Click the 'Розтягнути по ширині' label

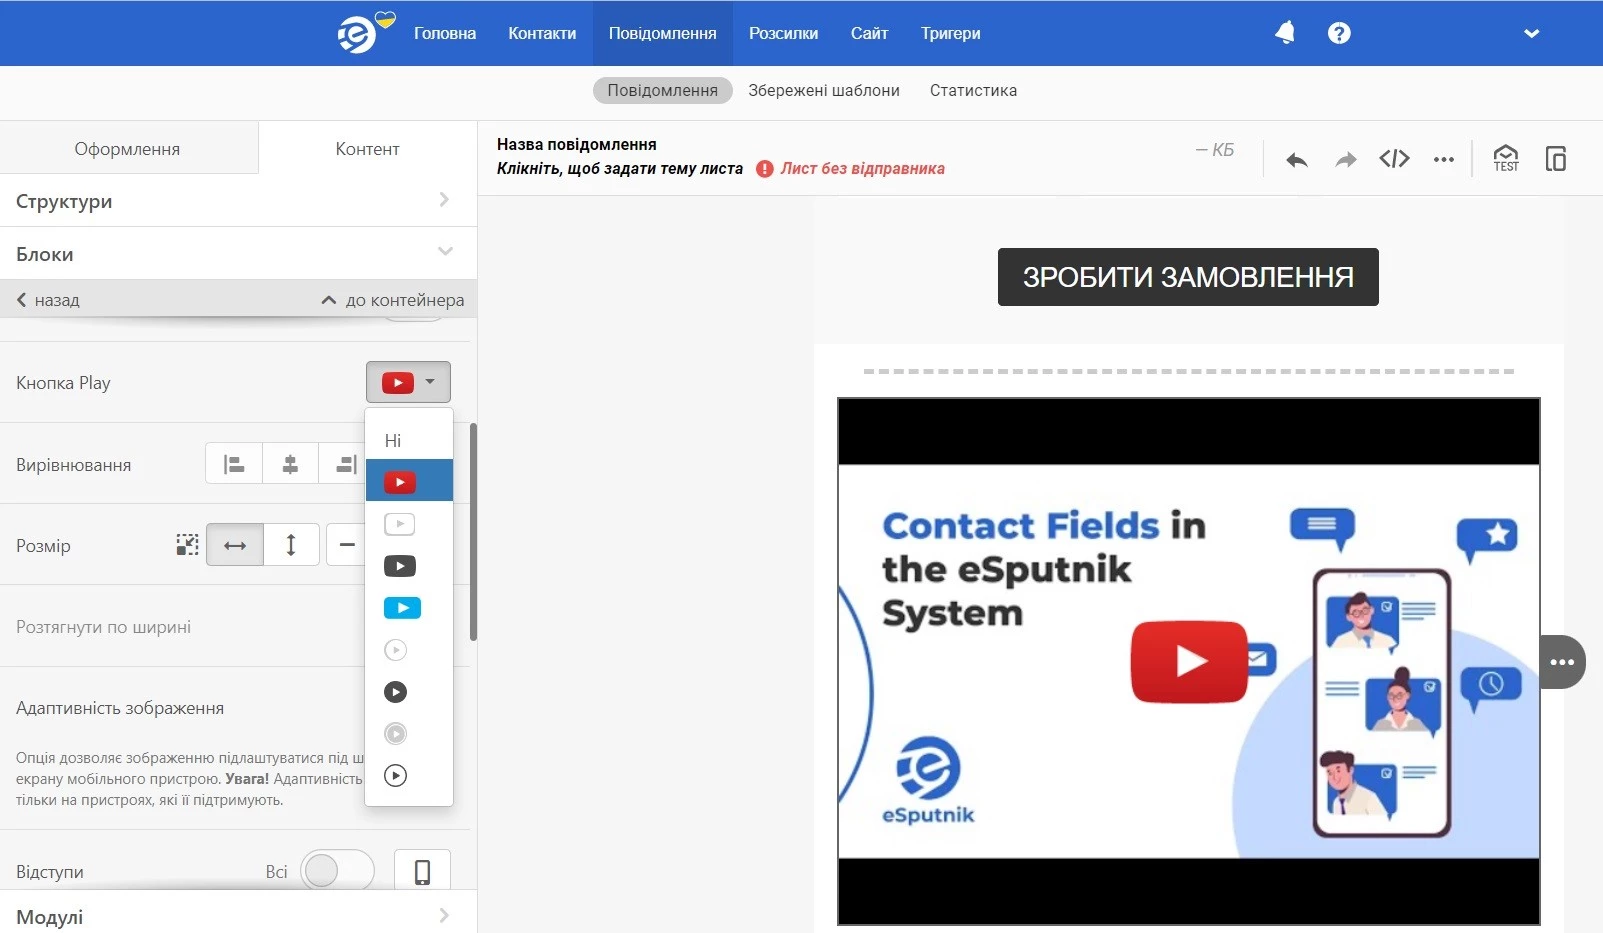click(x=103, y=627)
